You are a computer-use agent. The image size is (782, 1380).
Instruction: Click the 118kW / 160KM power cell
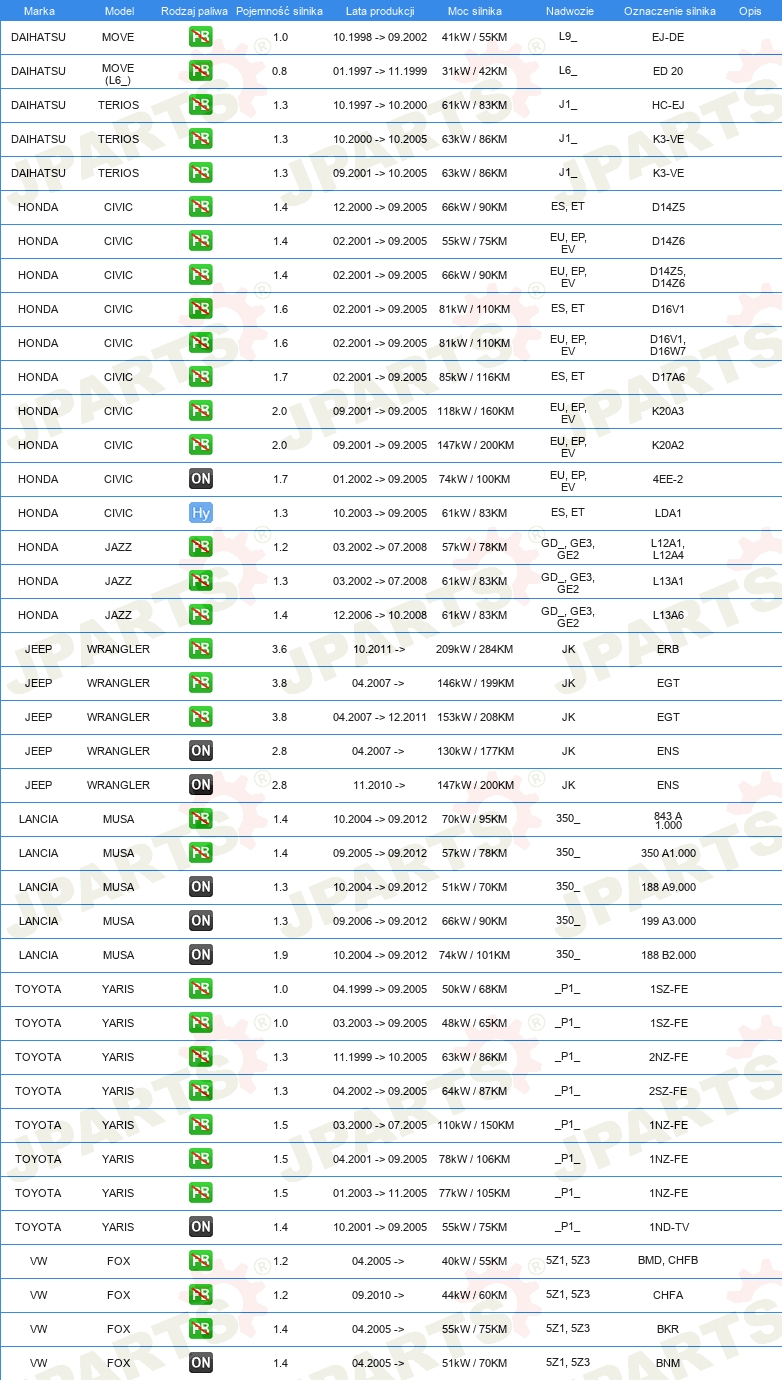[x=475, y=411]
